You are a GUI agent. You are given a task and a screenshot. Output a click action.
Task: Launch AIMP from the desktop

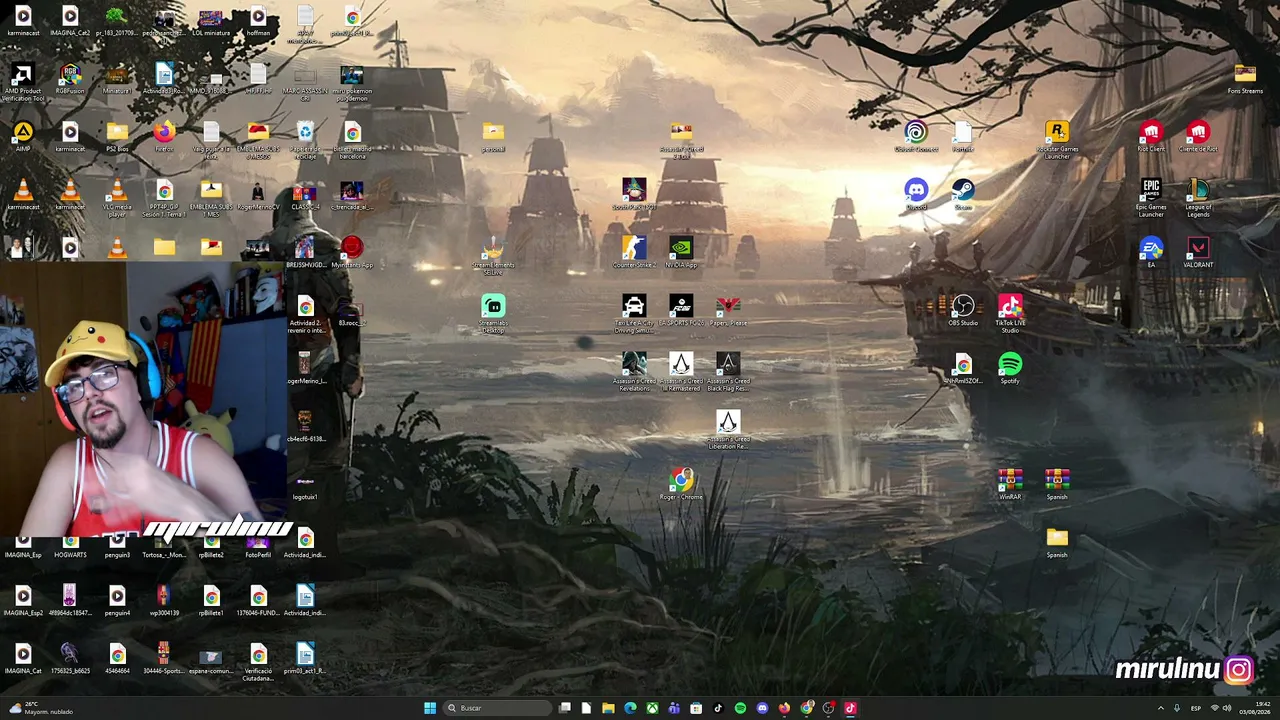pos(23,136)
